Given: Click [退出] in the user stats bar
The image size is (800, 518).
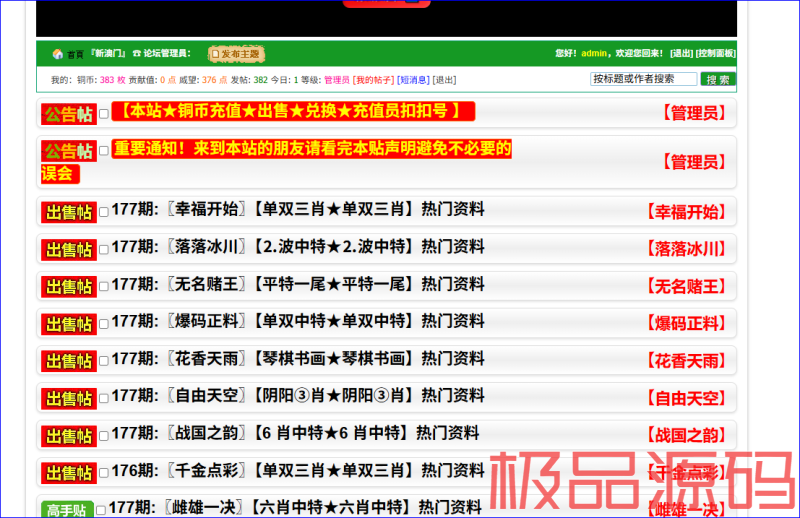Looking at the screenshot, I should pos(444,80).
